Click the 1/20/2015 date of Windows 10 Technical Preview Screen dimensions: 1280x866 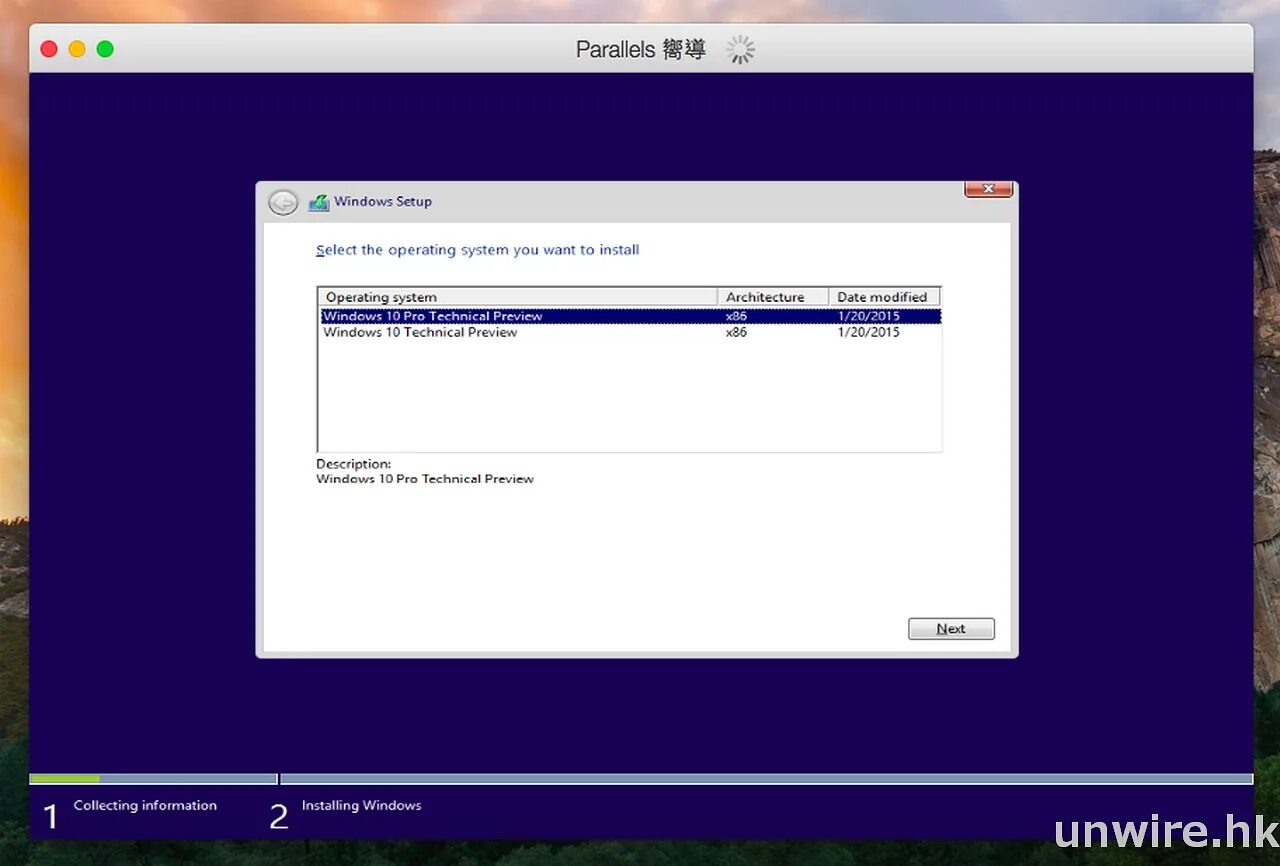pos(868,332)
